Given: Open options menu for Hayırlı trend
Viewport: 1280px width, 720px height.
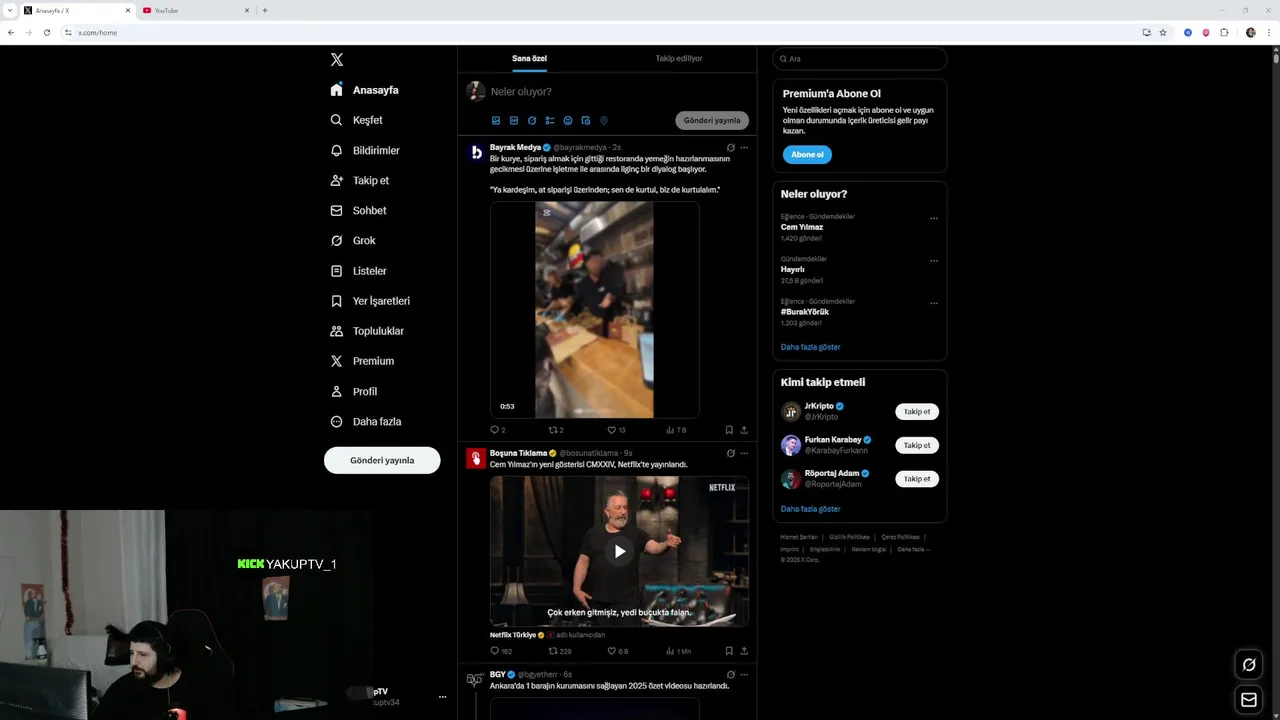Looking at the screenshot, I should coord(934,261).
